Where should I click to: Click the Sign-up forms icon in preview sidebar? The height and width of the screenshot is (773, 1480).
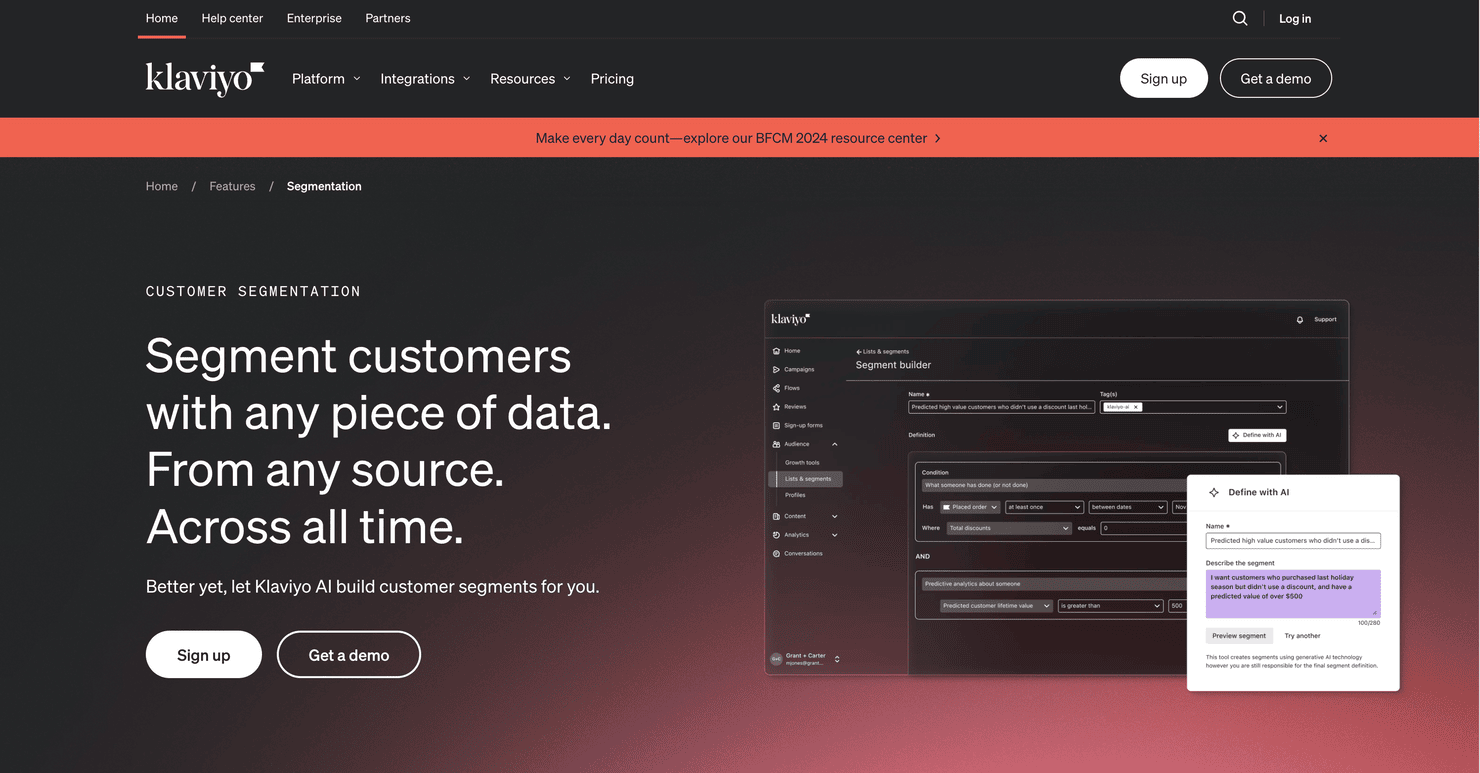776,426
